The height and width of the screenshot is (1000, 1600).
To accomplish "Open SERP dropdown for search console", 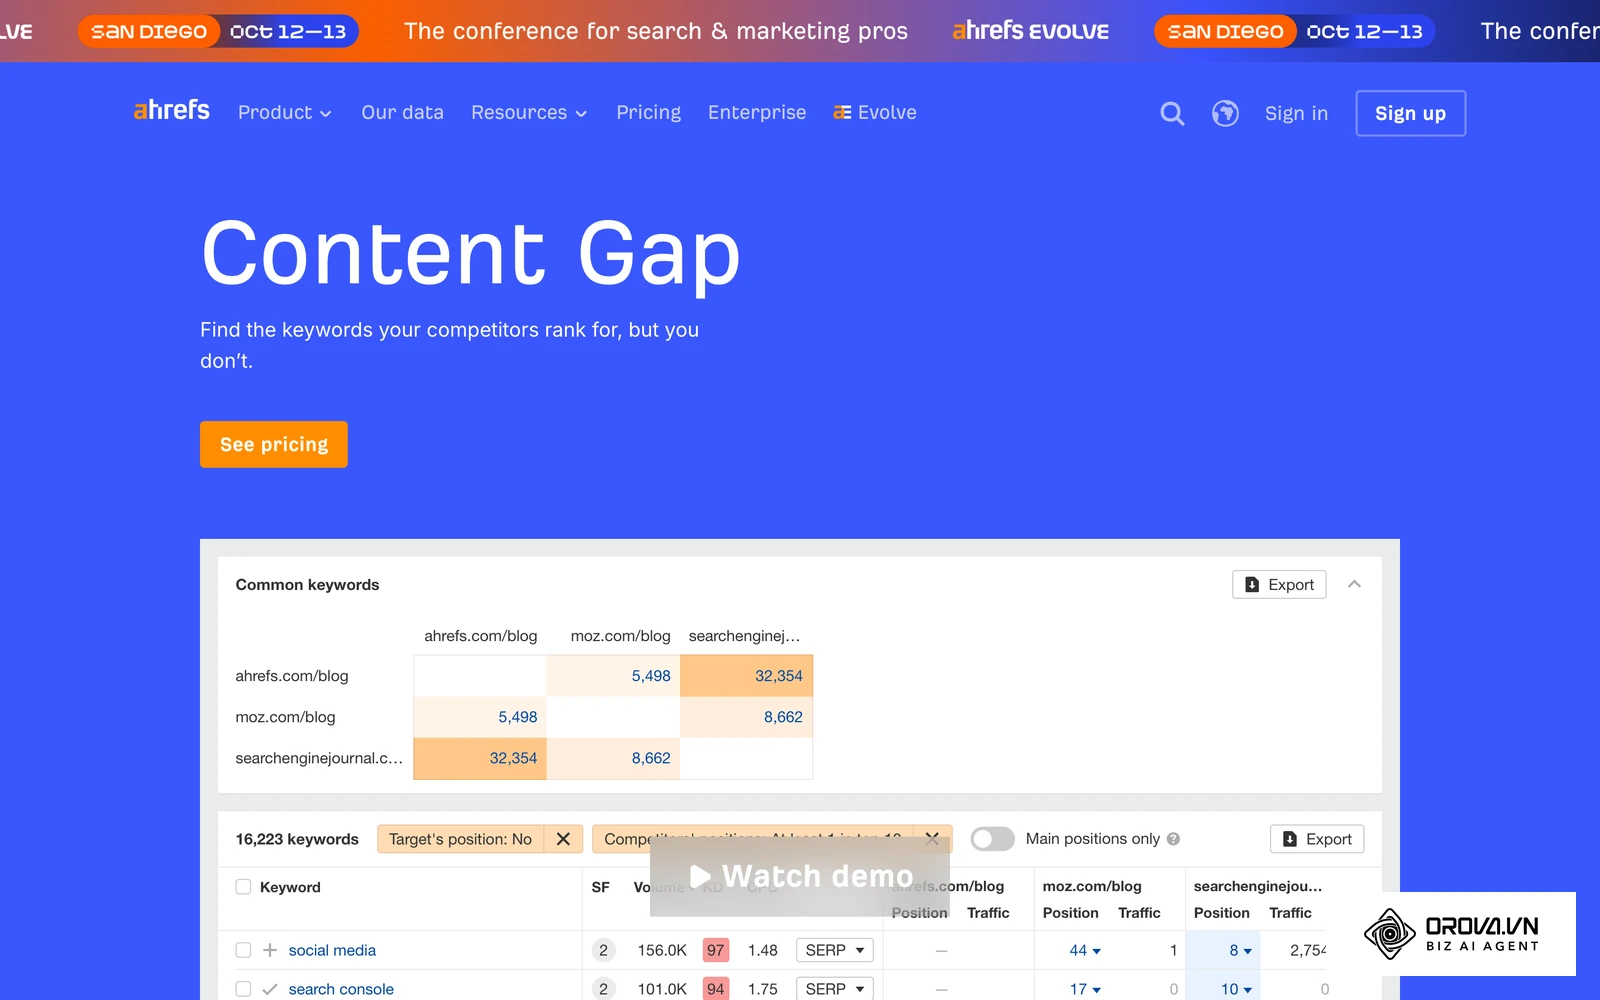I will [835, 988].
